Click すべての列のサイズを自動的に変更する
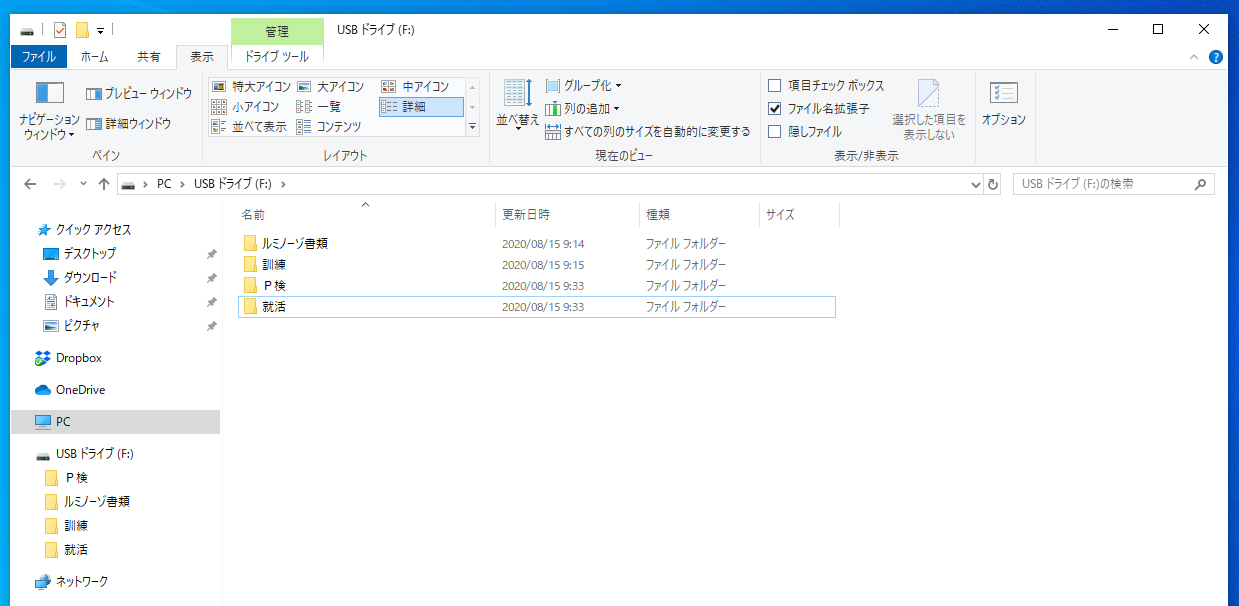 (x=648, y=131)
